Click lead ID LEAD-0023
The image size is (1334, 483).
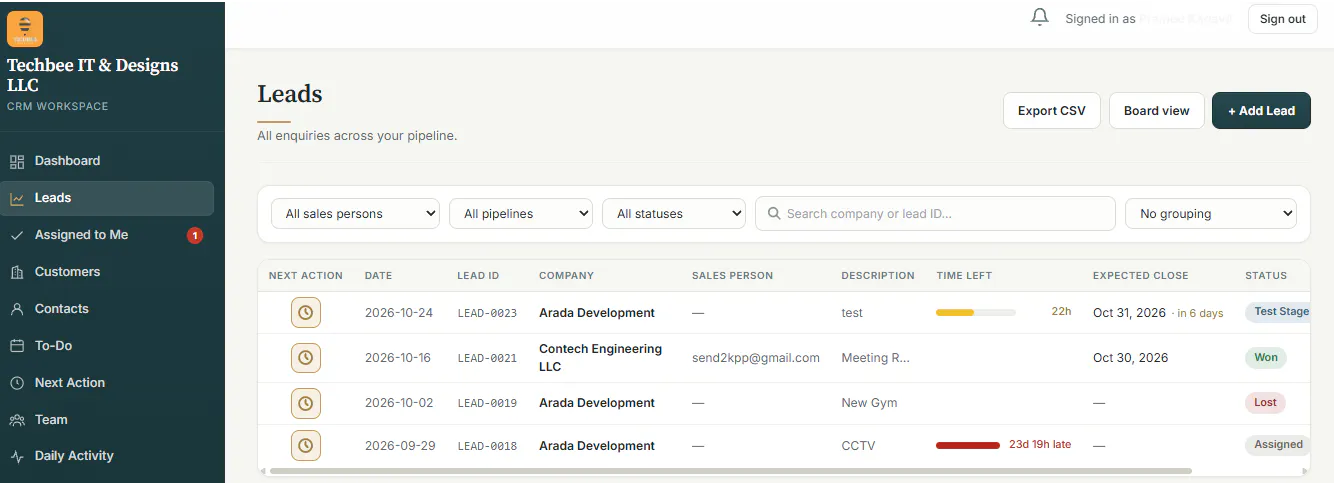tap(487, 314)
